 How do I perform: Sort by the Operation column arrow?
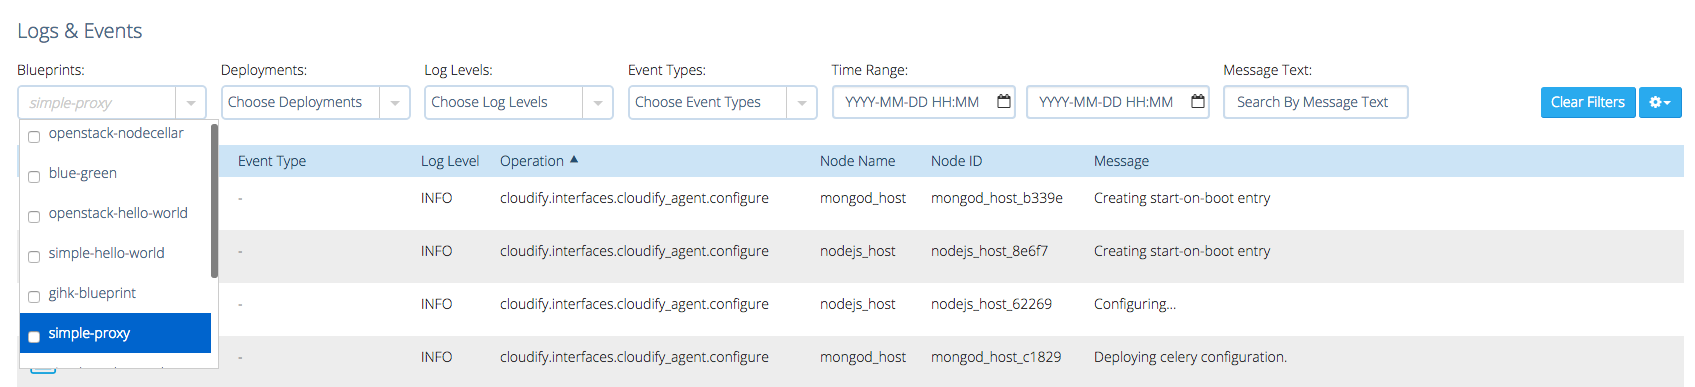(x=574, y=160)
